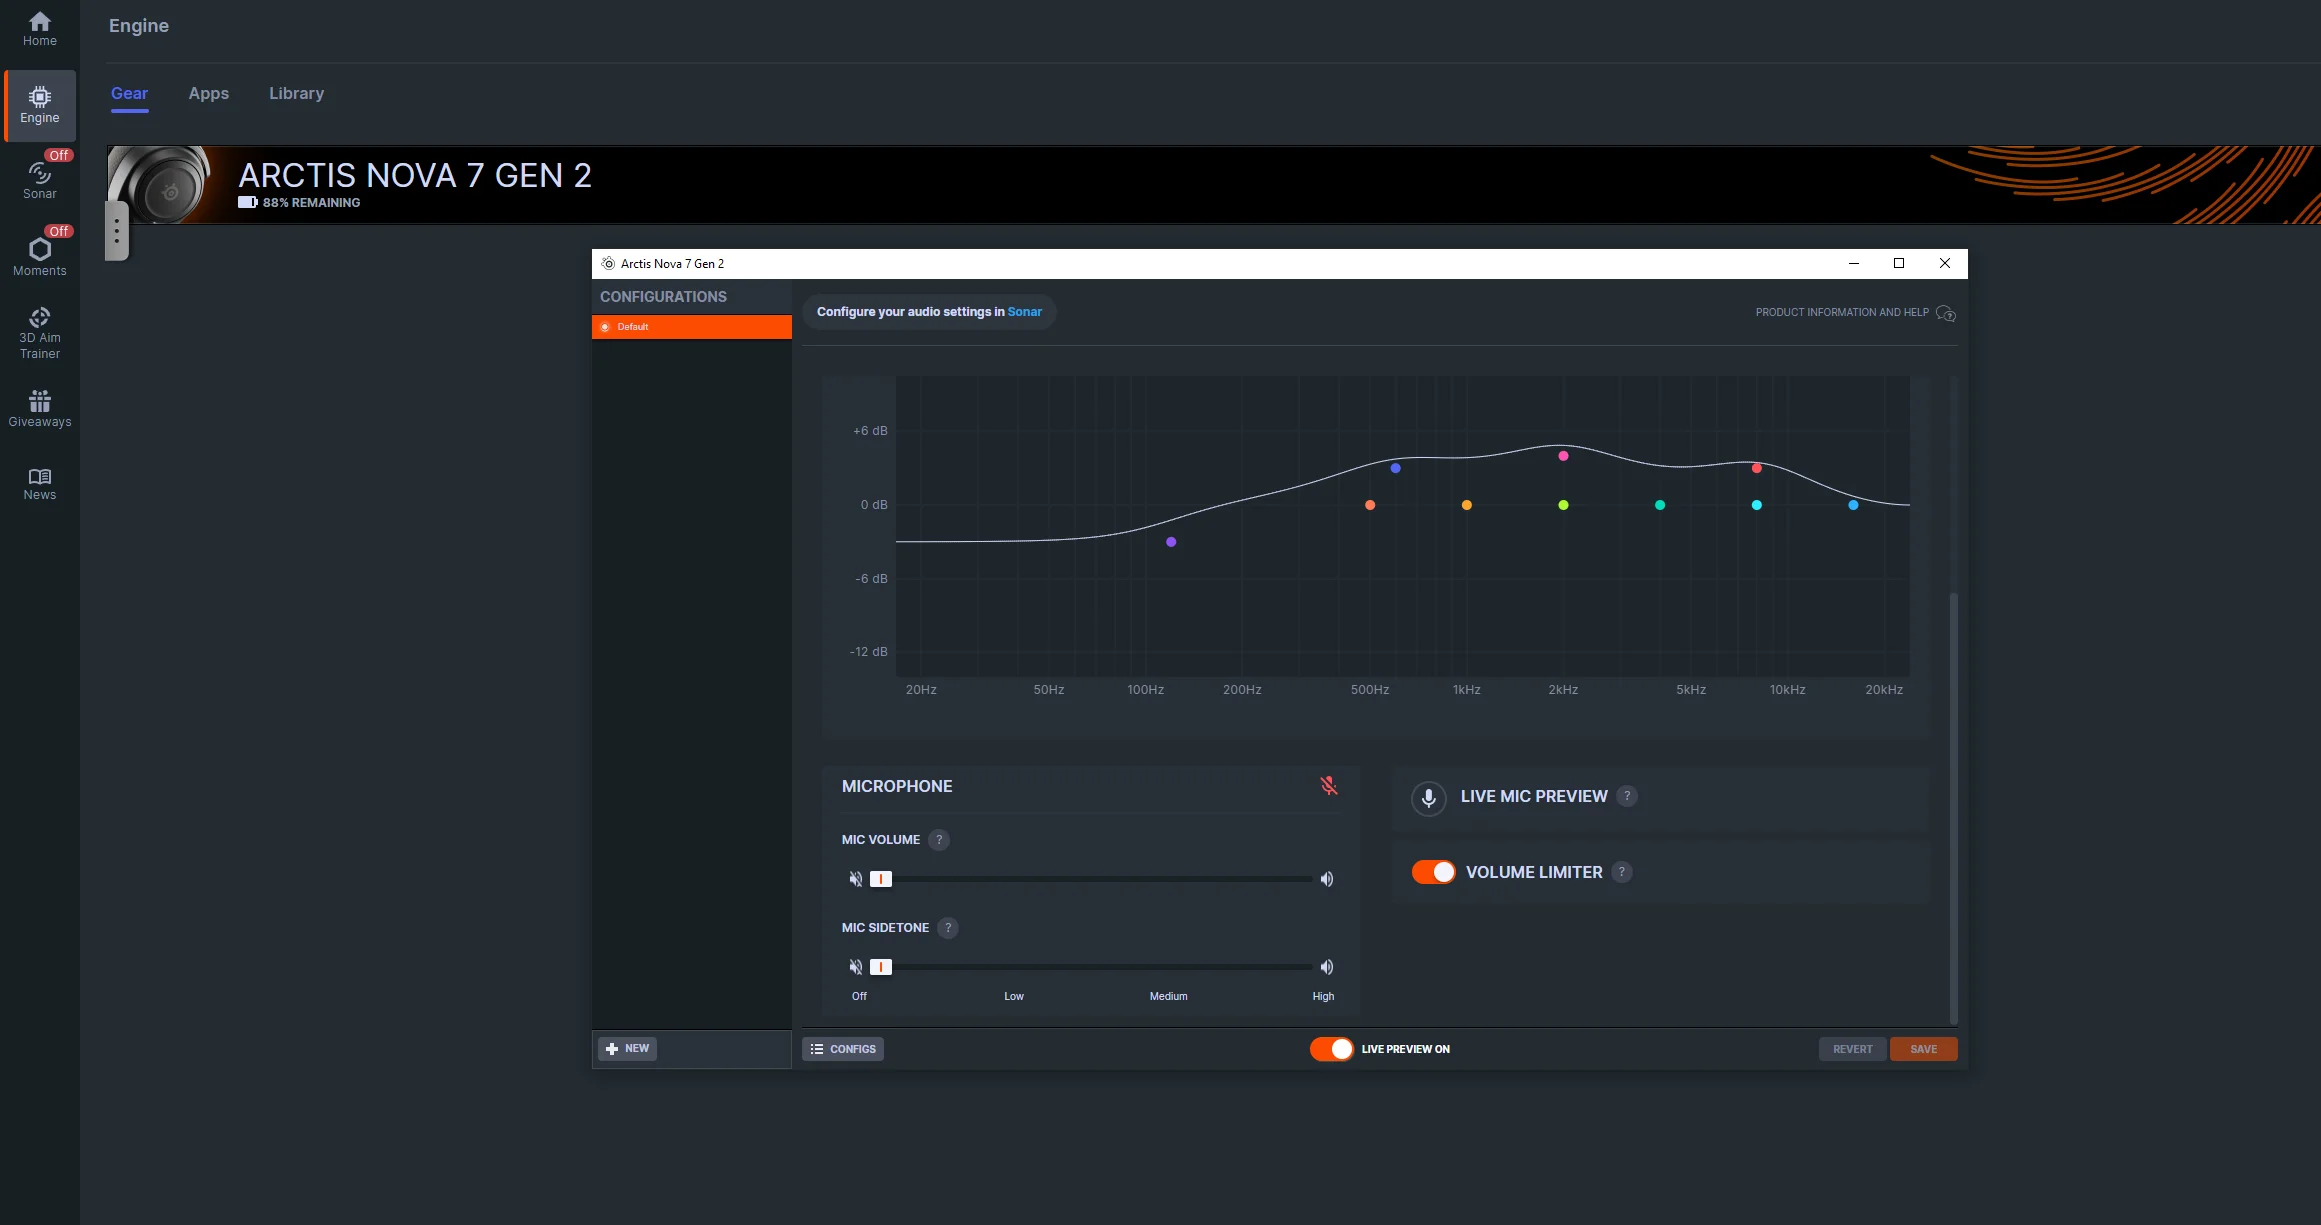The image size is (2321, 1225).
Task: Open the Giveaways sidebar icon
Action: pyautogui.click(x=39, y=408)
